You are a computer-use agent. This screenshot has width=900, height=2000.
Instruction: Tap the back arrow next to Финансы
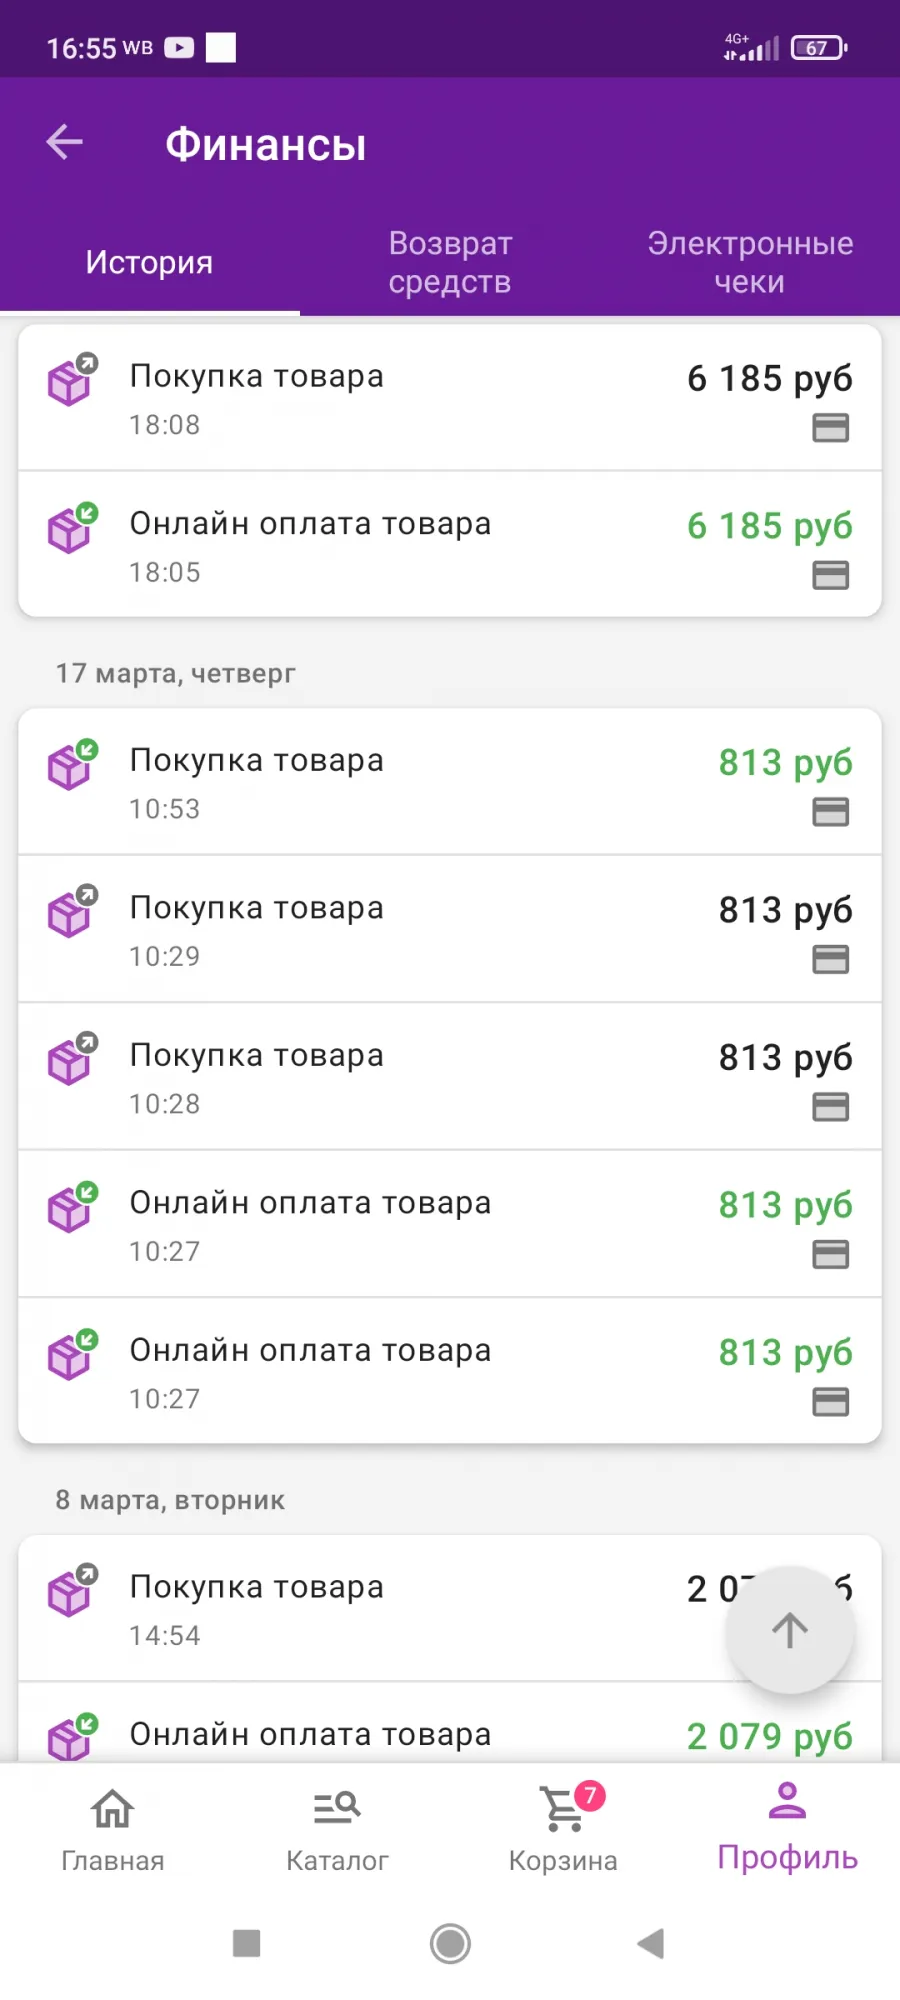[x=65, y=142]
